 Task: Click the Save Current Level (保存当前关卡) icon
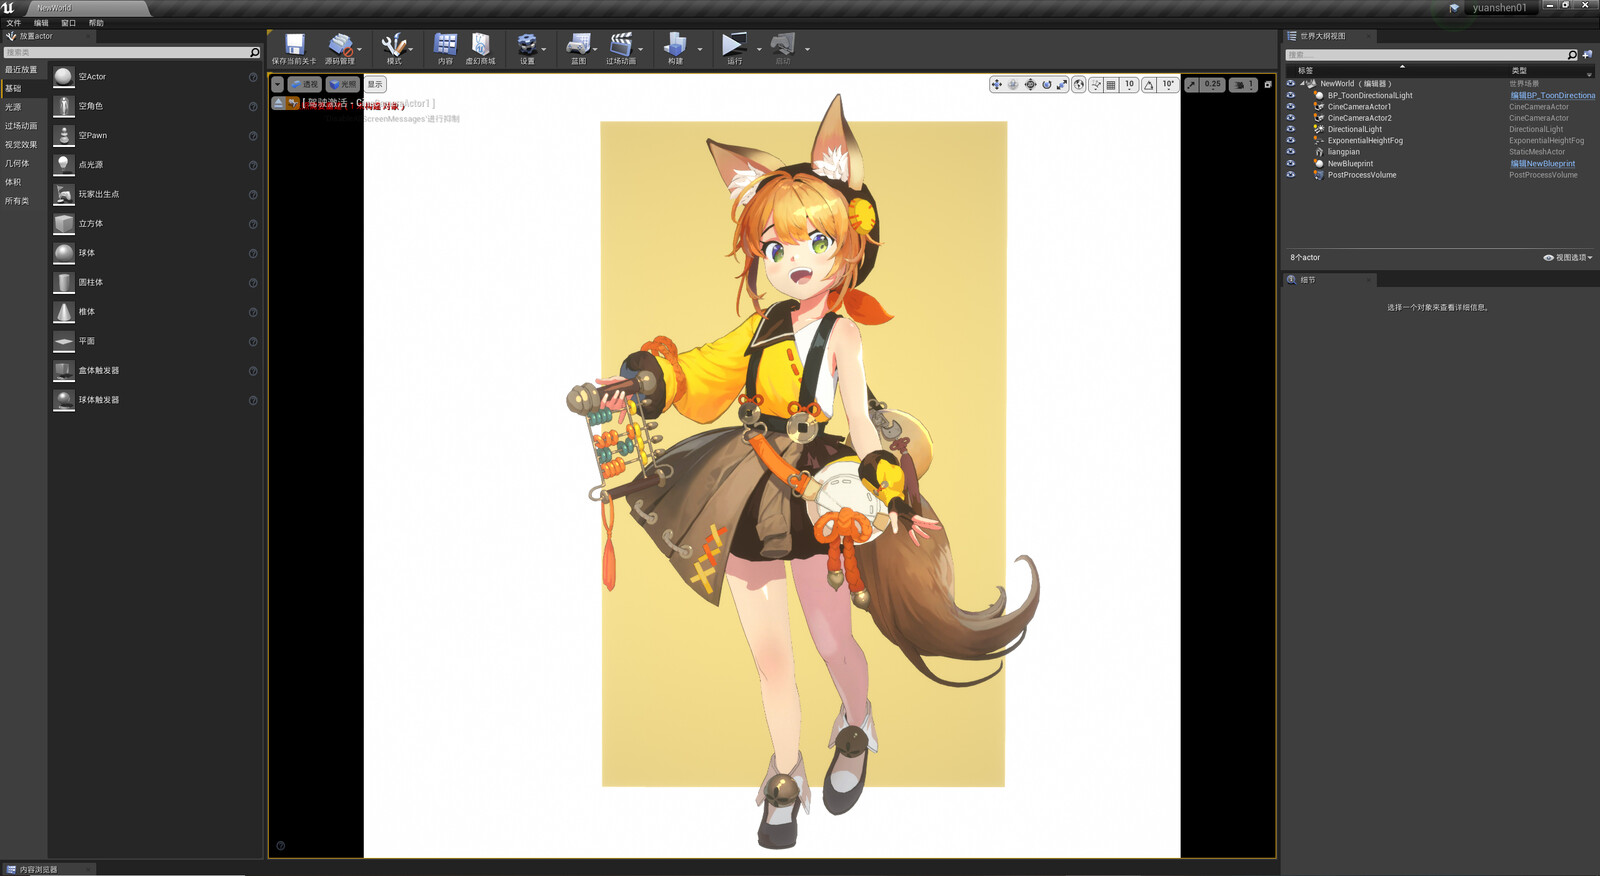coord(294,44)
